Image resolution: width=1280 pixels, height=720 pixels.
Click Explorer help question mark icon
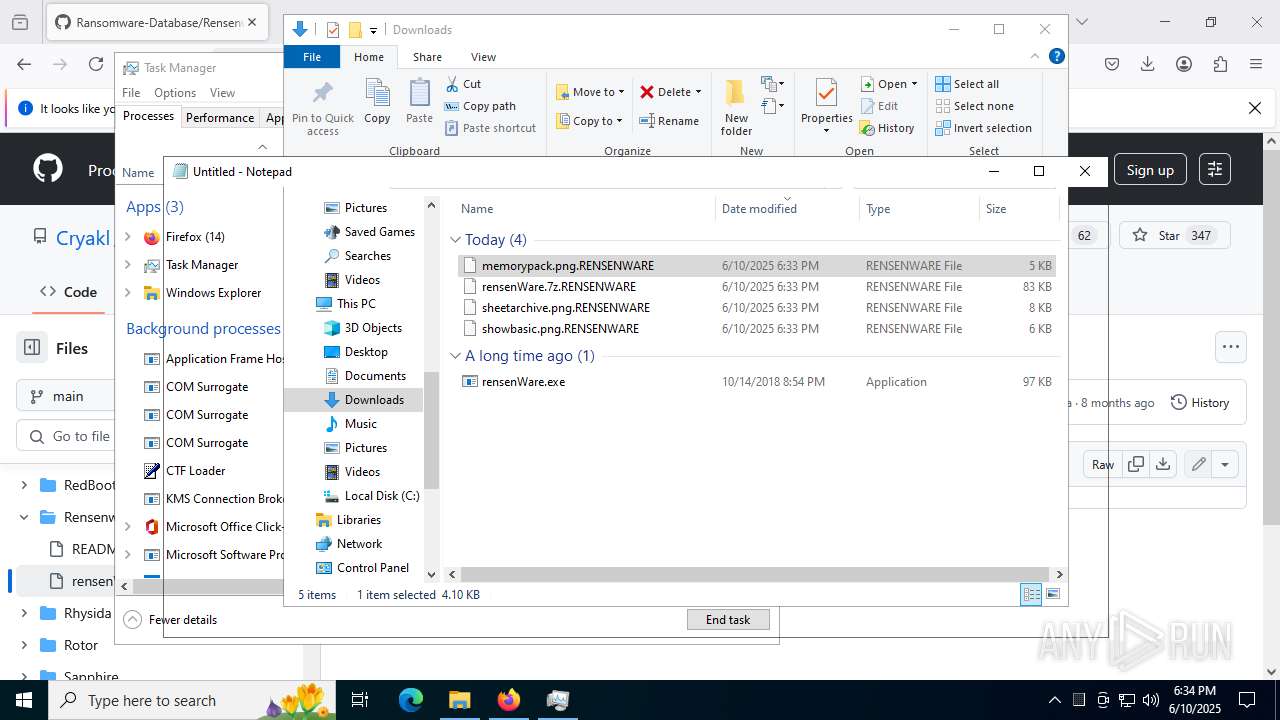[x=1056, y=57]
